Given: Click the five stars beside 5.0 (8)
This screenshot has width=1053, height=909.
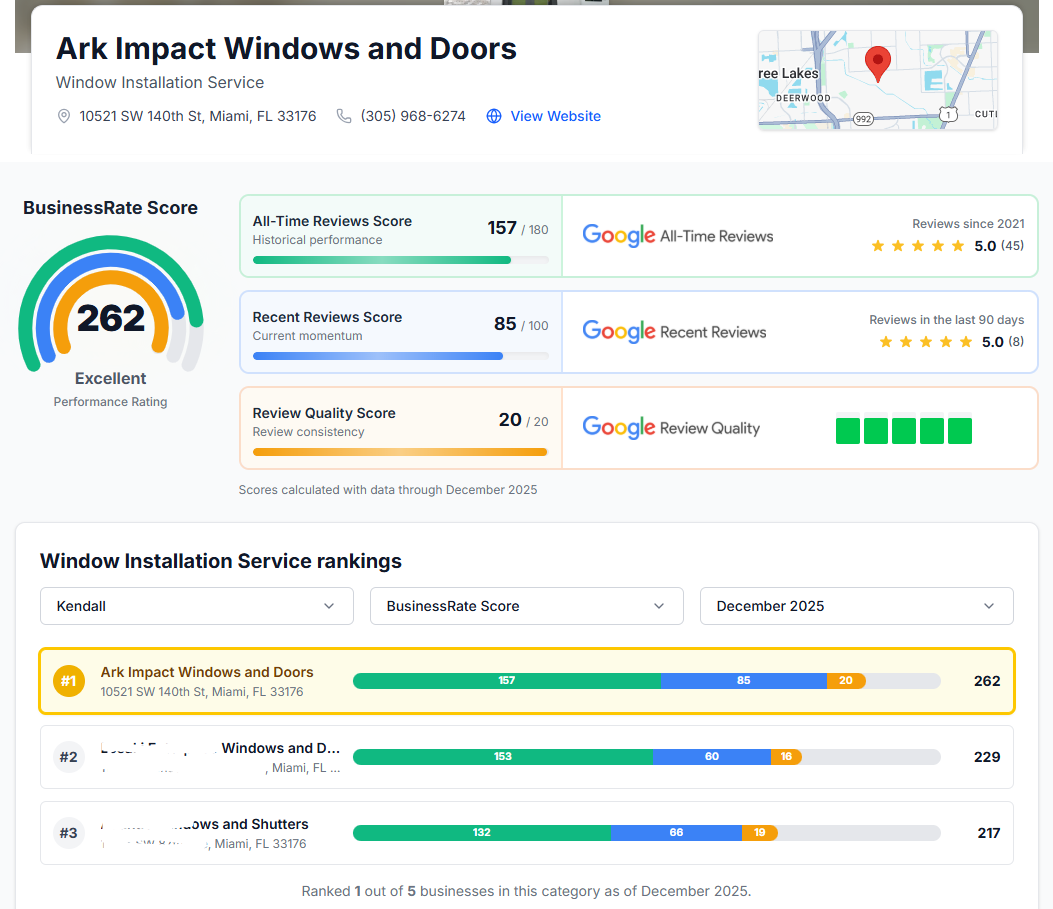Looking at the screenshot, I should click(x=925, y=342).
